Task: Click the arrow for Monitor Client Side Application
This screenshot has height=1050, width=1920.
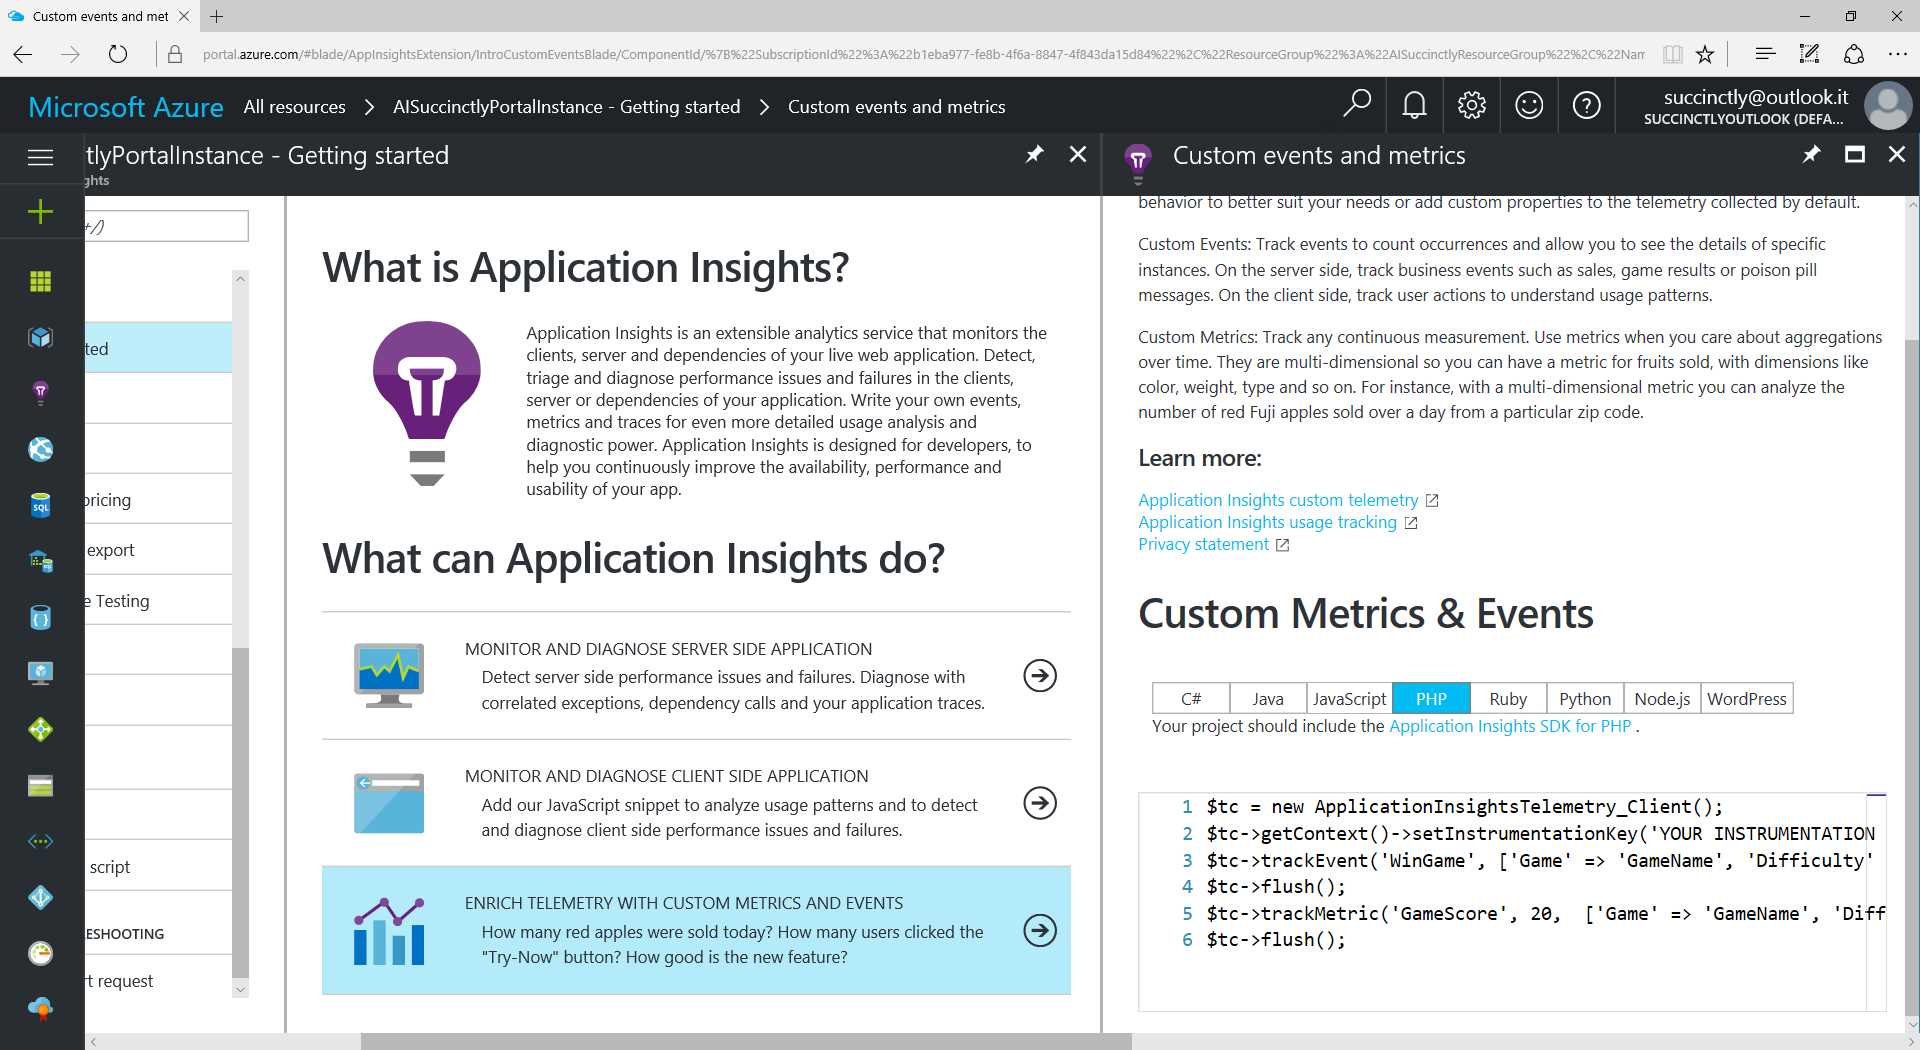Action: pyautogui.click(x=1040, y=803)
